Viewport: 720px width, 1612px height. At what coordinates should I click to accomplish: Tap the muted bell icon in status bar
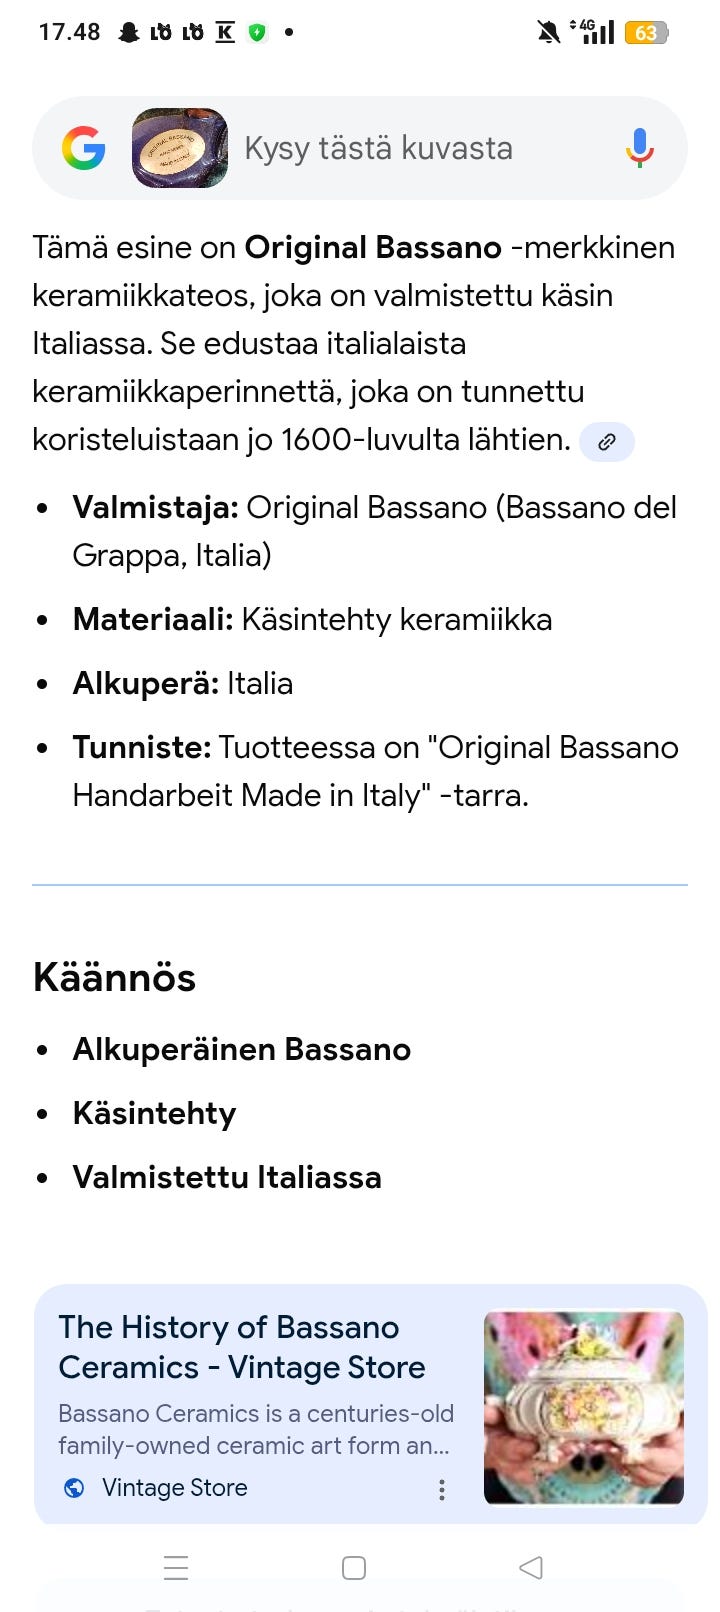548,33
